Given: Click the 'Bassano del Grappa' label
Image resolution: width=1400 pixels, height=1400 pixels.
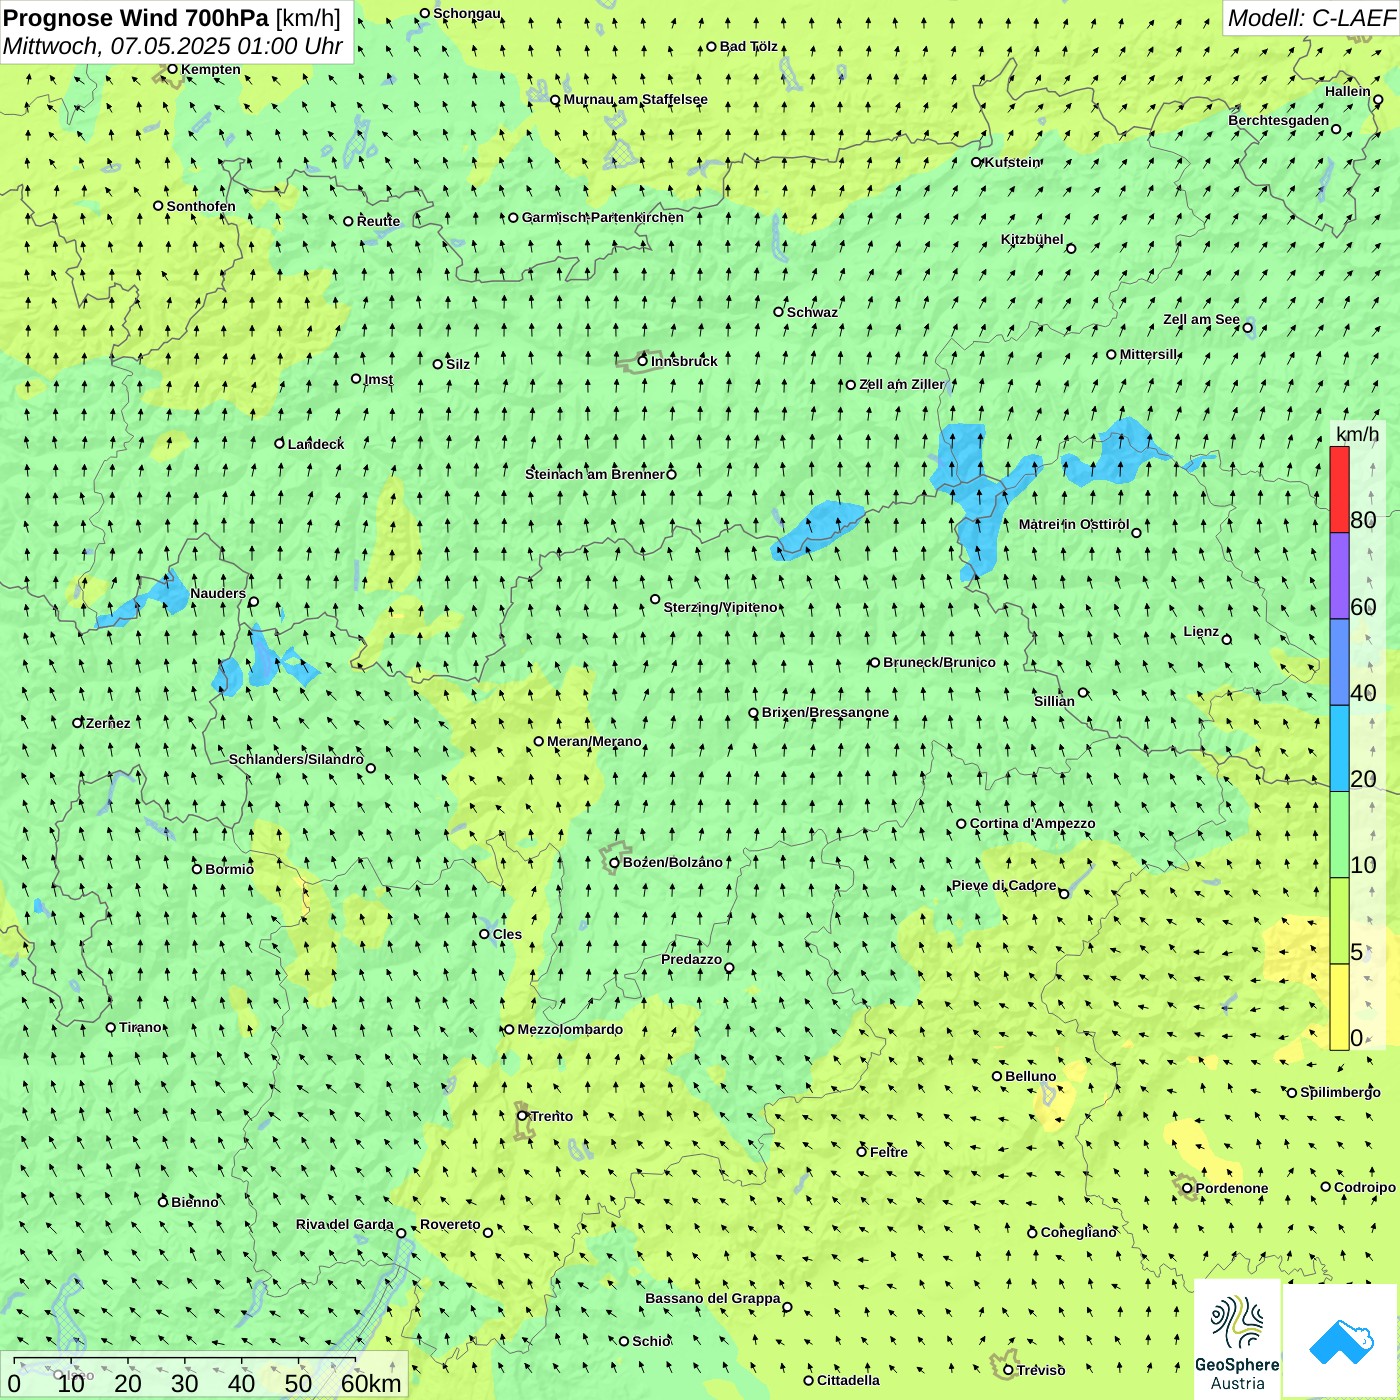Looking at the screenshot, I should [x=713, y=1299].
